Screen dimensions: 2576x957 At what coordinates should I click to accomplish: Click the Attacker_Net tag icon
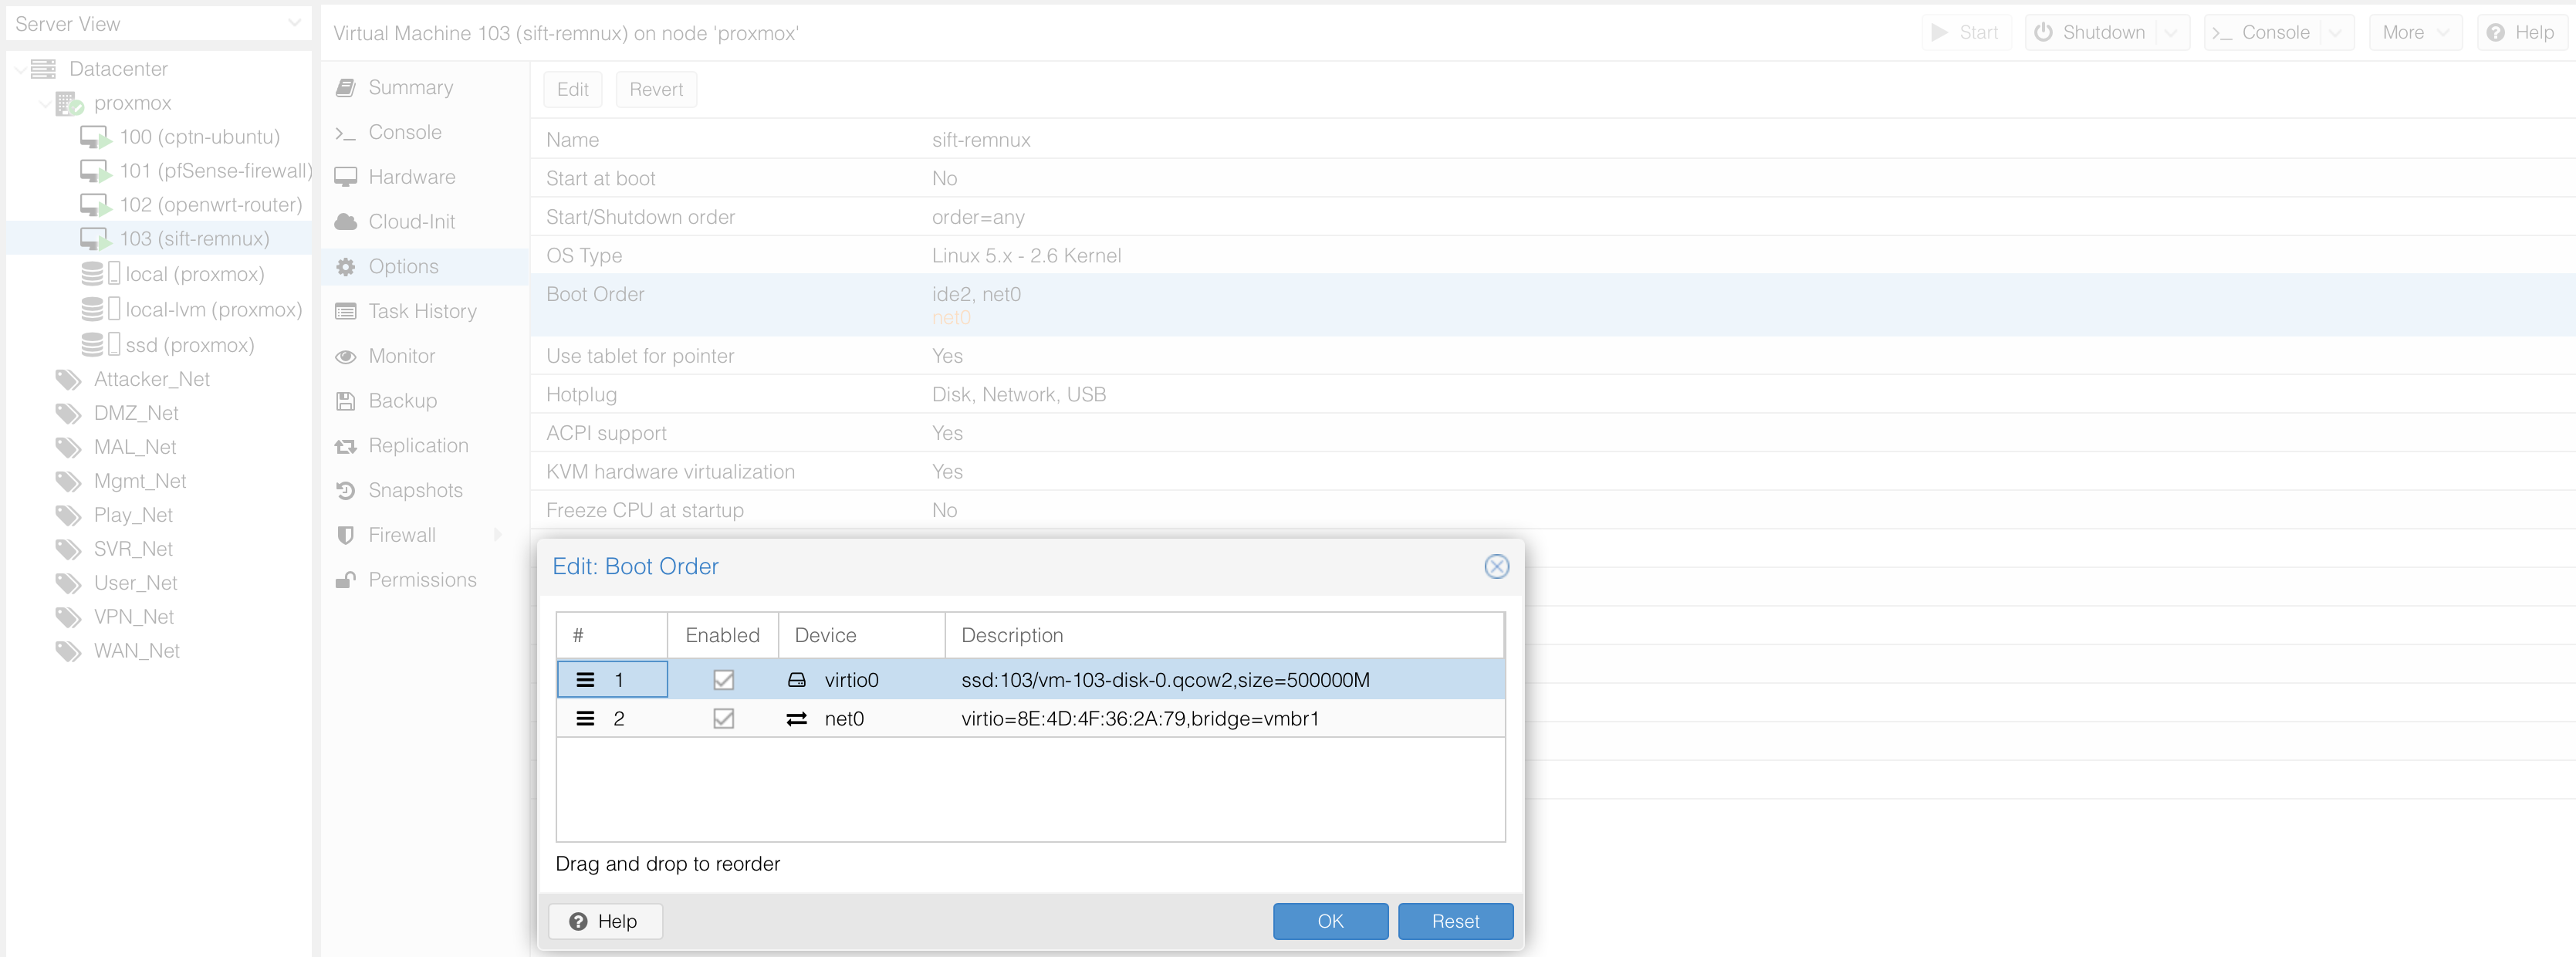click(68, 379)
